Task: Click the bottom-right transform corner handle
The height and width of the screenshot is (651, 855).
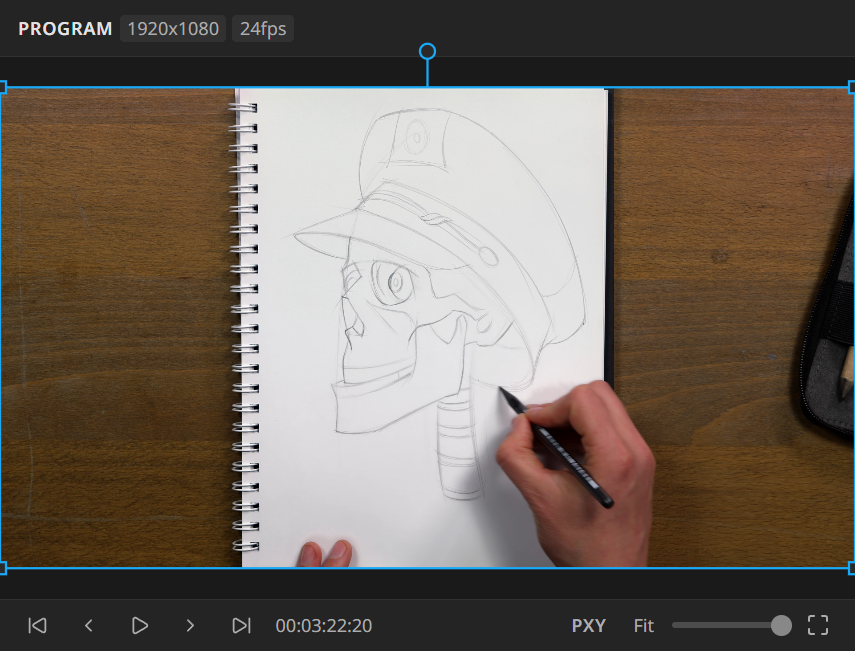Action: point(852,568)
